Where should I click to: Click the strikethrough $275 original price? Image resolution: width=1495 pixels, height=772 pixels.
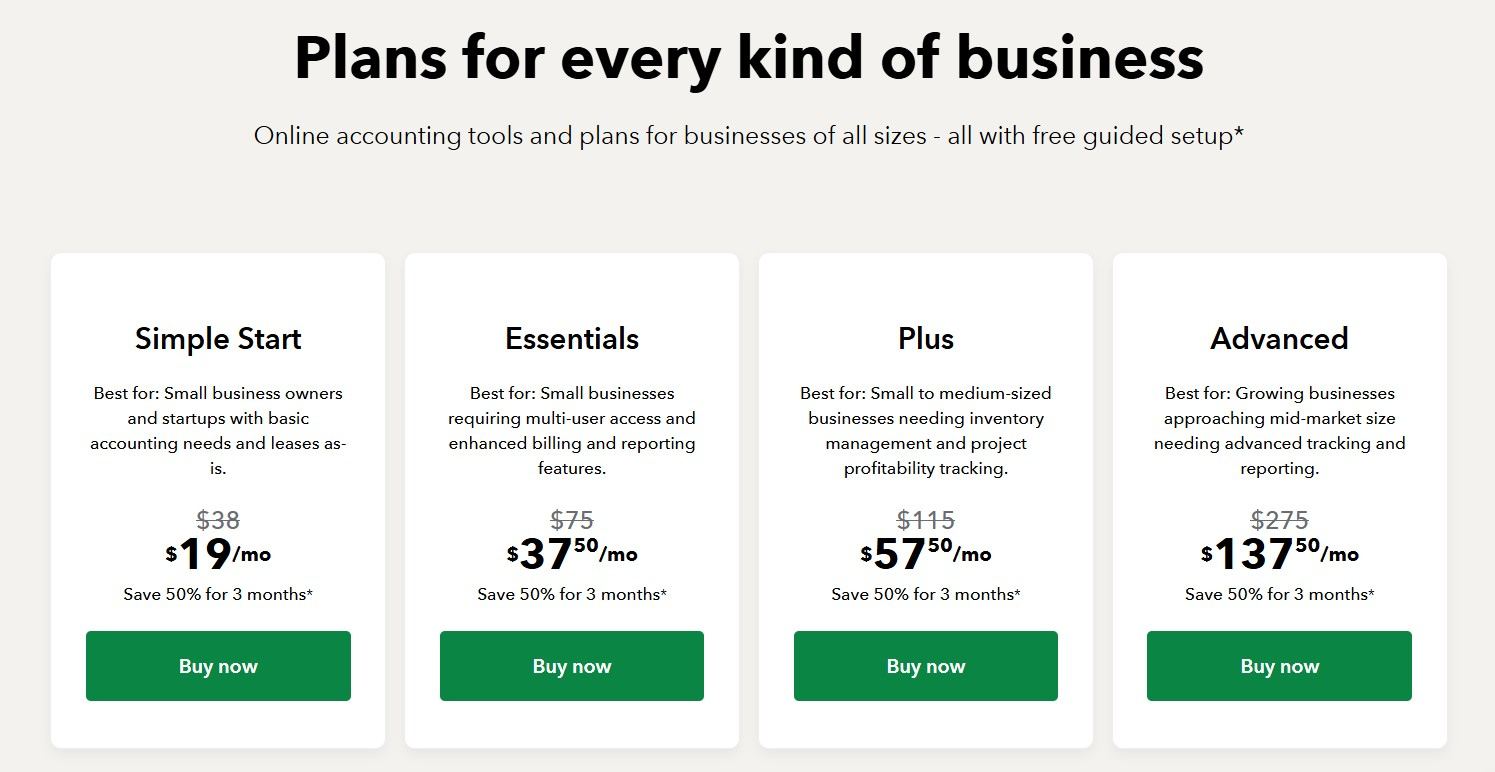point(1278,519)
